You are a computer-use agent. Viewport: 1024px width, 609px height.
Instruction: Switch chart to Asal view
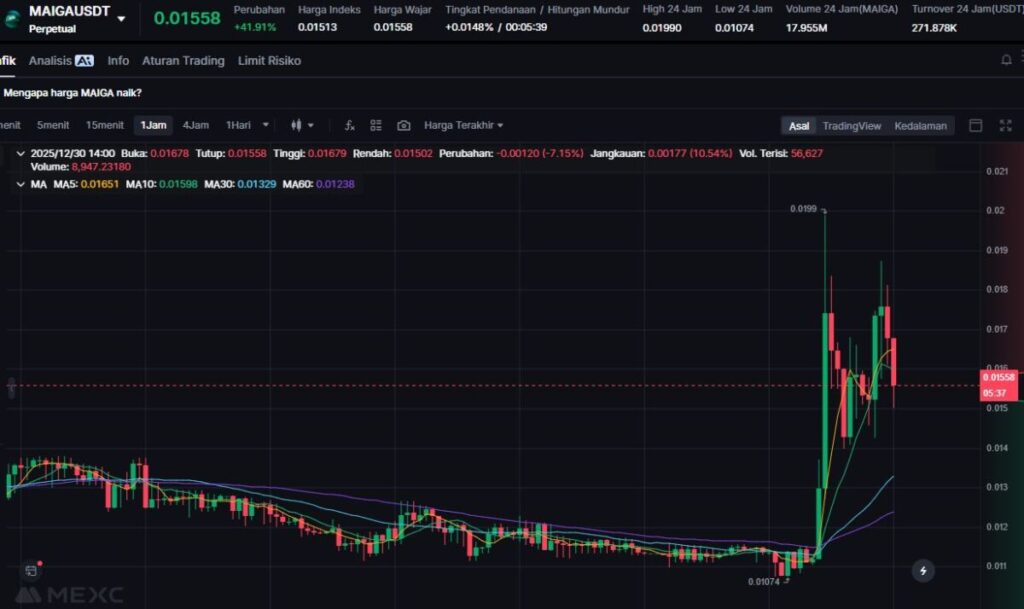(799, 126)
